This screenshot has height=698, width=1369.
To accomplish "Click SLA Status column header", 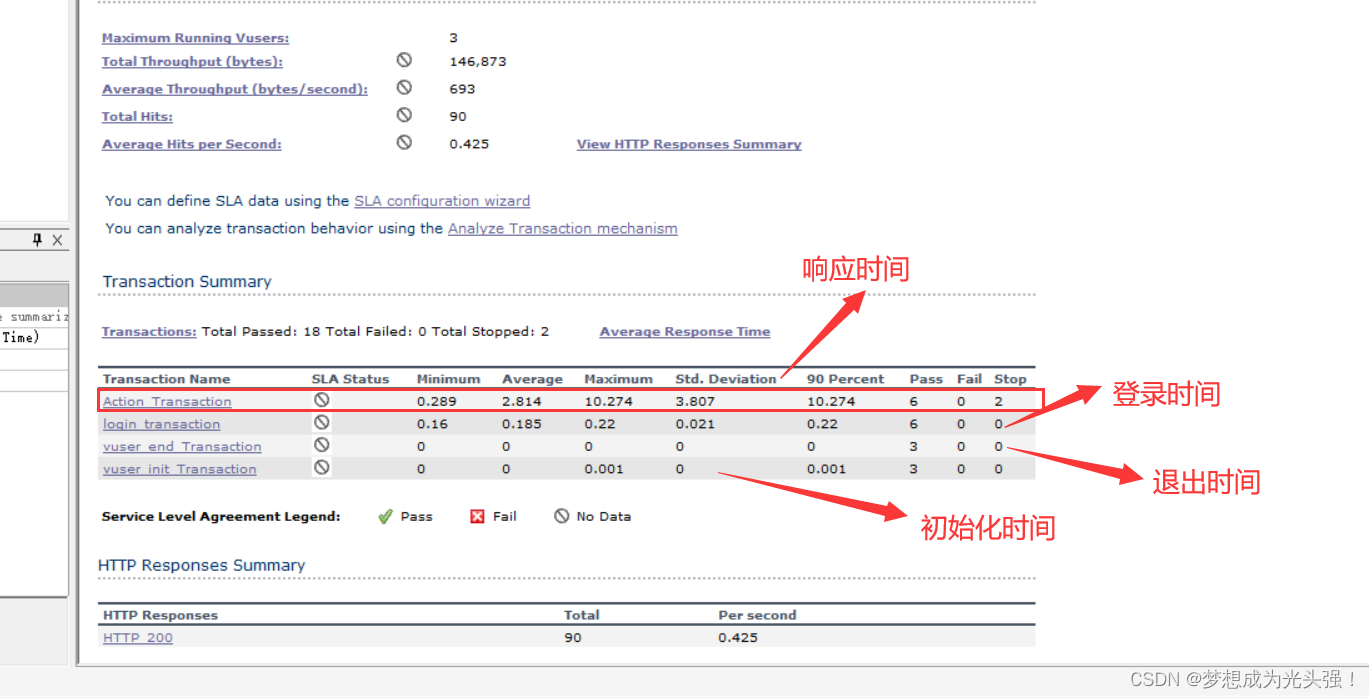I will 350,379.
